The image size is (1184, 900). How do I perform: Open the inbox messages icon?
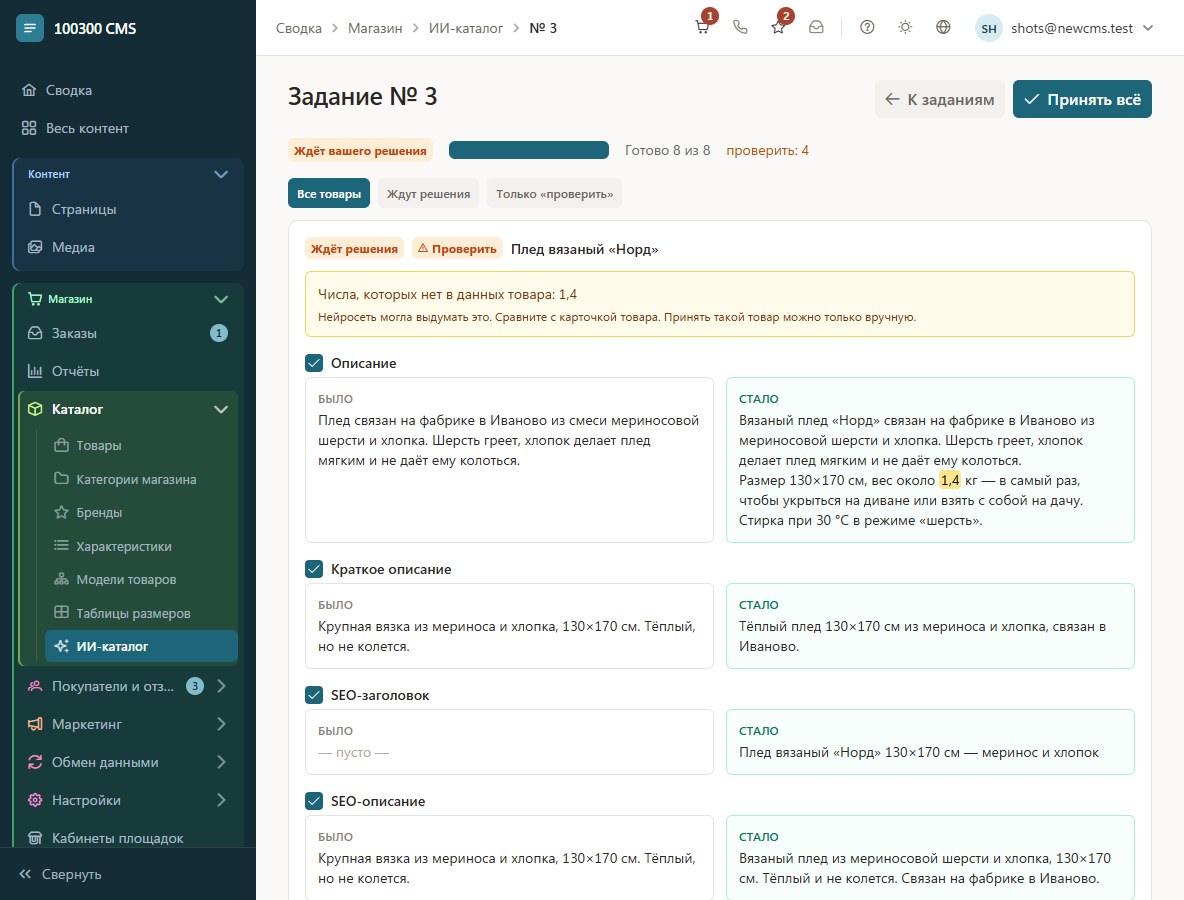[816, 28]
